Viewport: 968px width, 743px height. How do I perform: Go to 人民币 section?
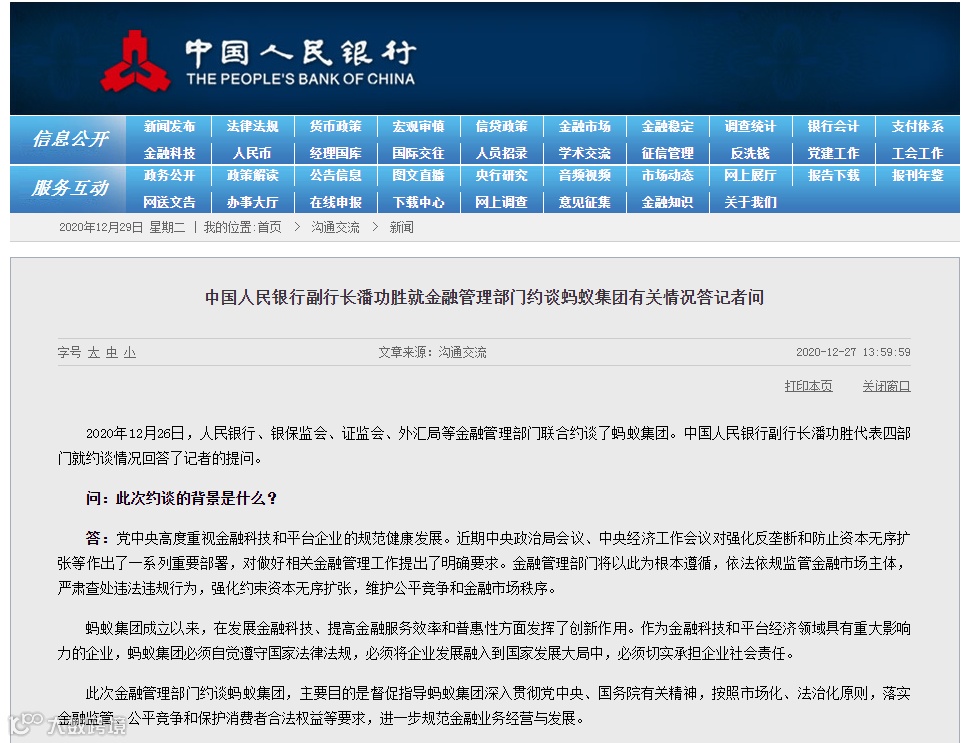click(252, 153)
